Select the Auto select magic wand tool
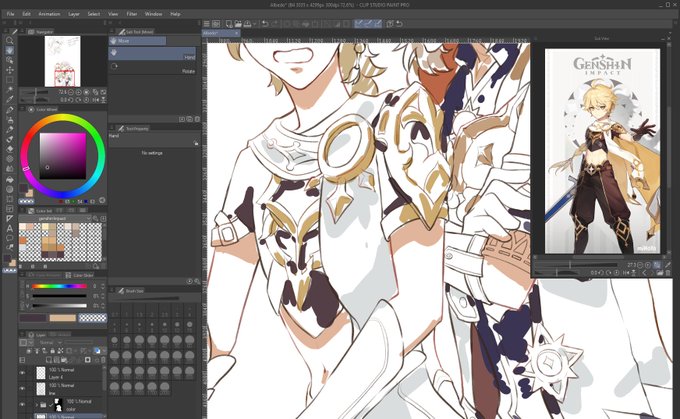 click(x=10, y=89)
